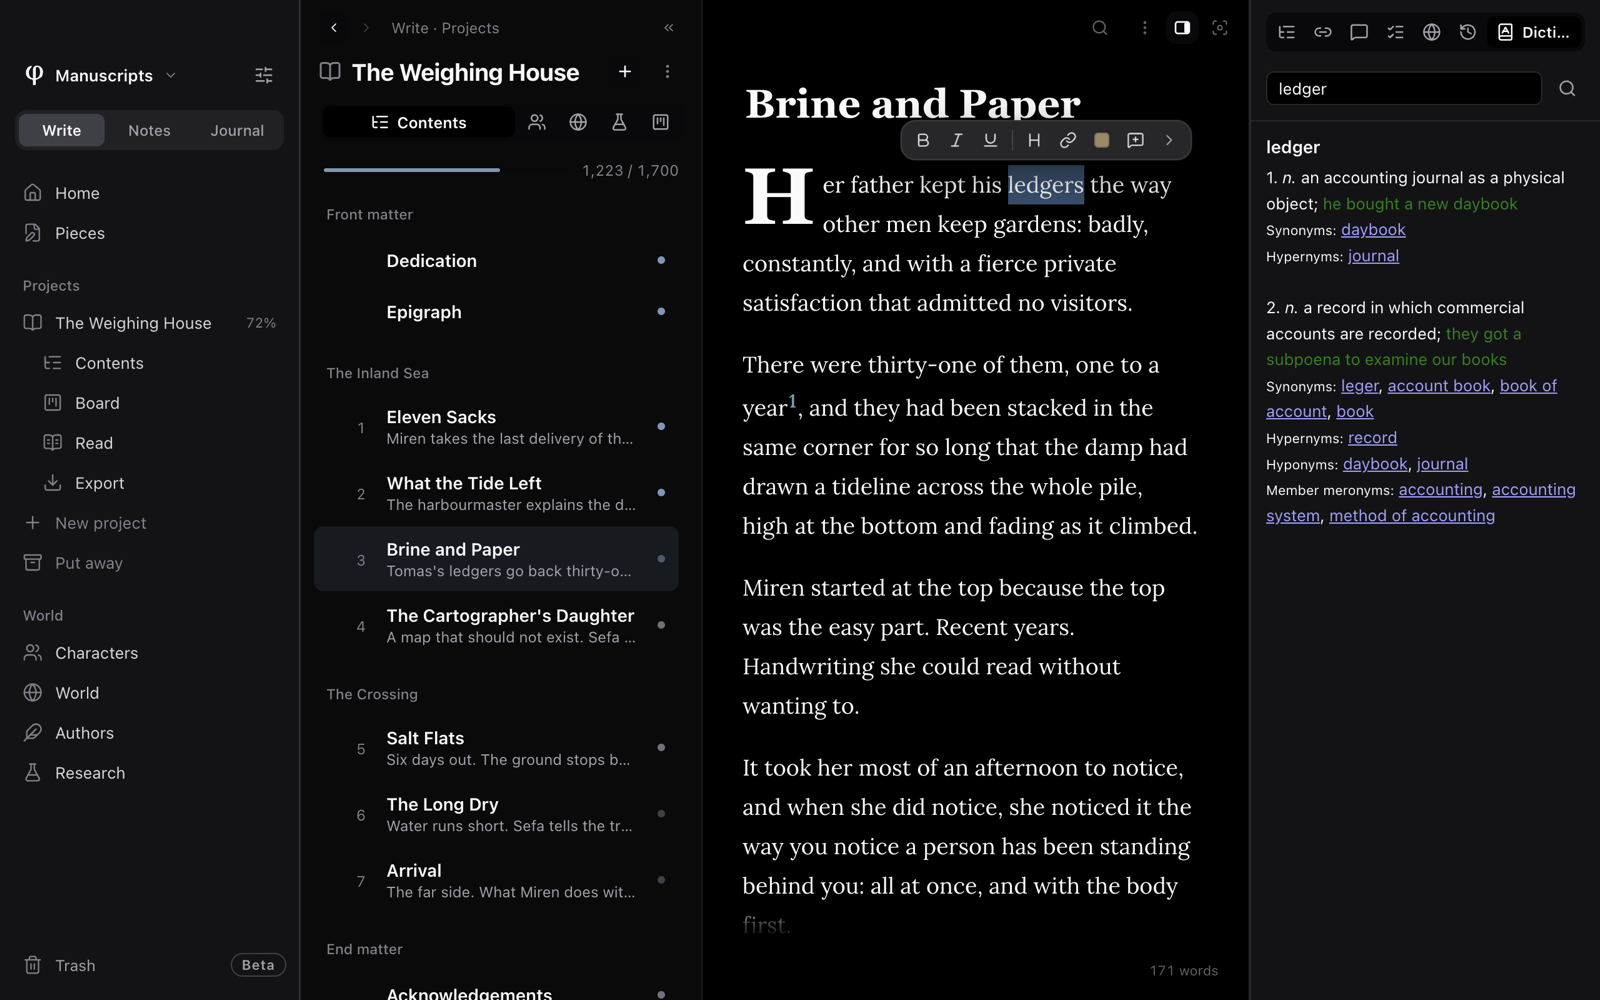This screenshot has height=1000, width=1600.
Task: Open The Weighing House options menu
Action: [x=667, y=72]
